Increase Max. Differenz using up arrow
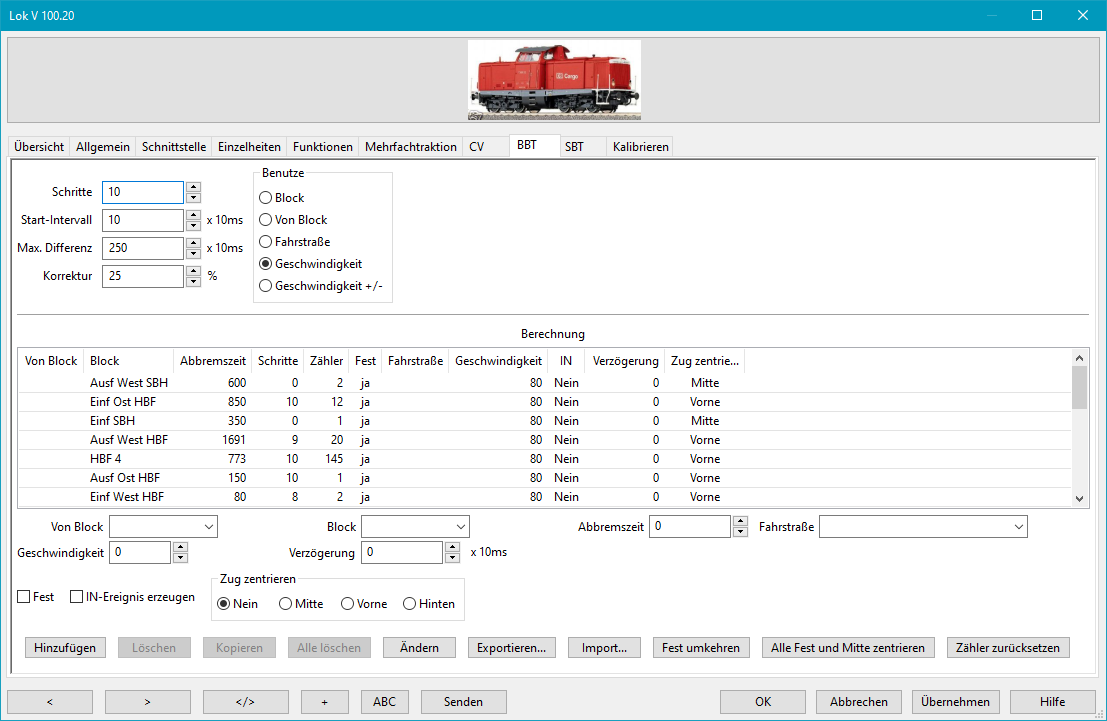1107x721 pixels. [x=193, y=243]
